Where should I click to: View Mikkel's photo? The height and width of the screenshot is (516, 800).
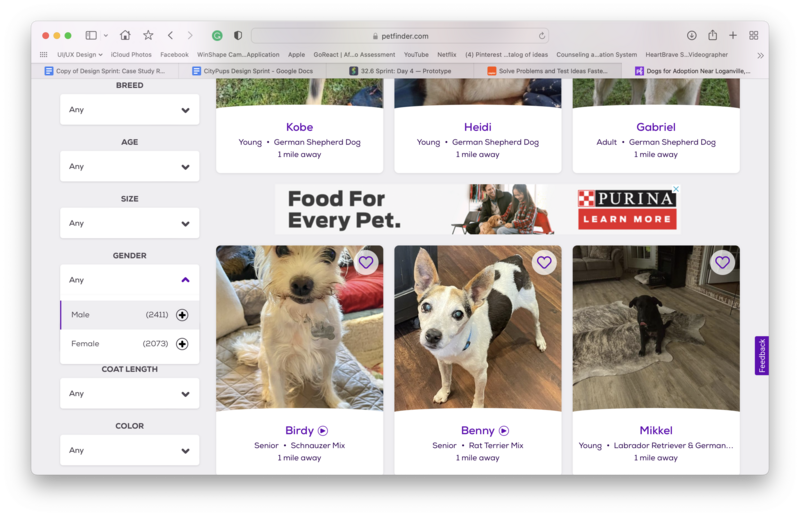click(x=656, y=328)
